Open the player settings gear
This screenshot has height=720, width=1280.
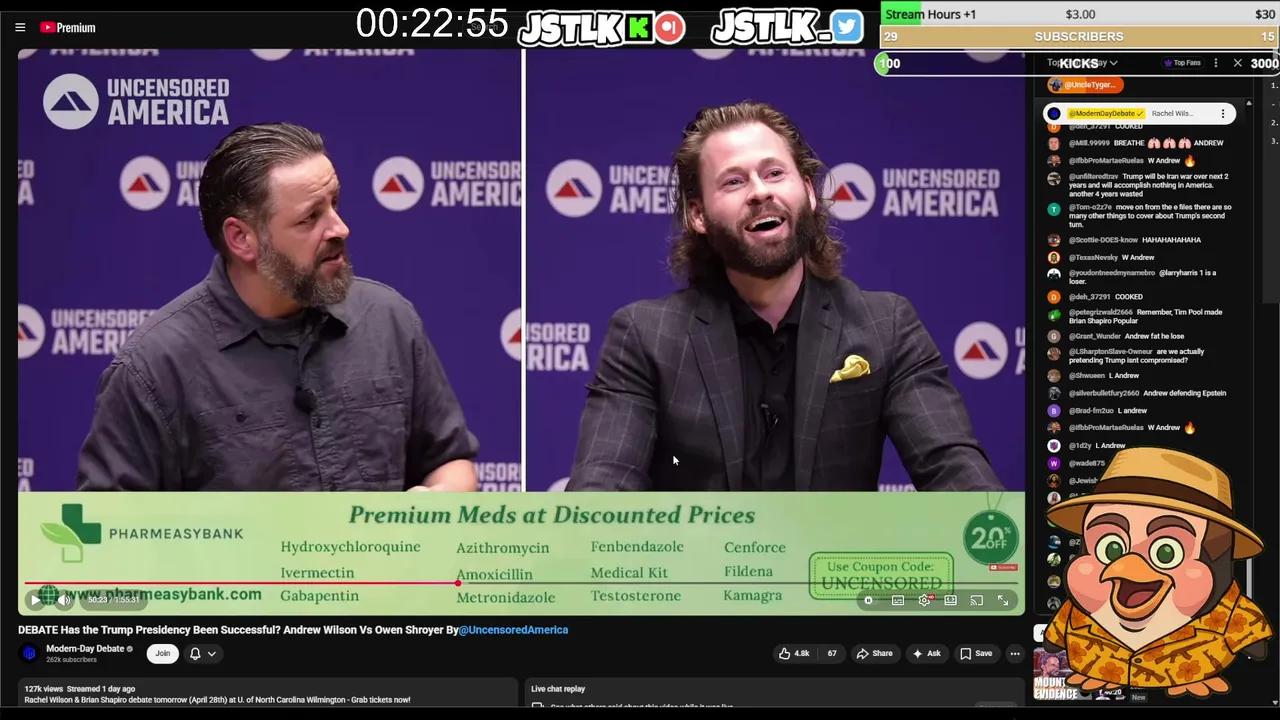coord(924,600)
